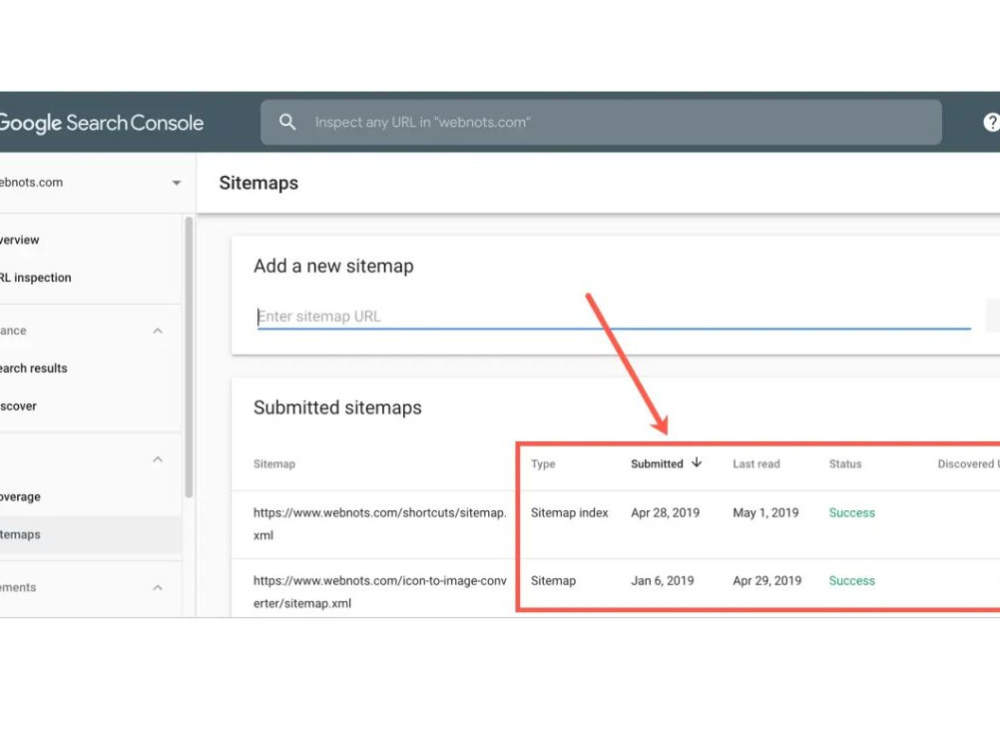Viewport: 1000px width, 750px height.
Task: Click the Submitted sitemaps heading
Action: click(337, 408)
